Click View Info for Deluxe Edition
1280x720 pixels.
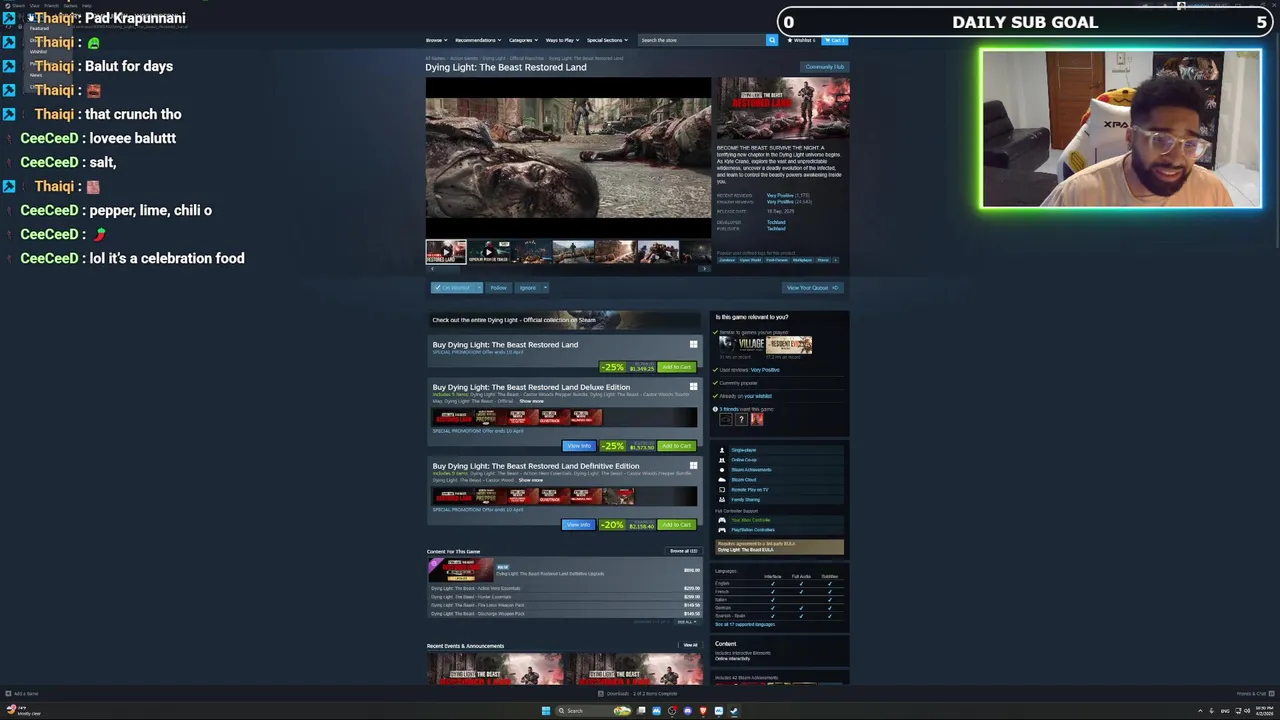point(579,446)
